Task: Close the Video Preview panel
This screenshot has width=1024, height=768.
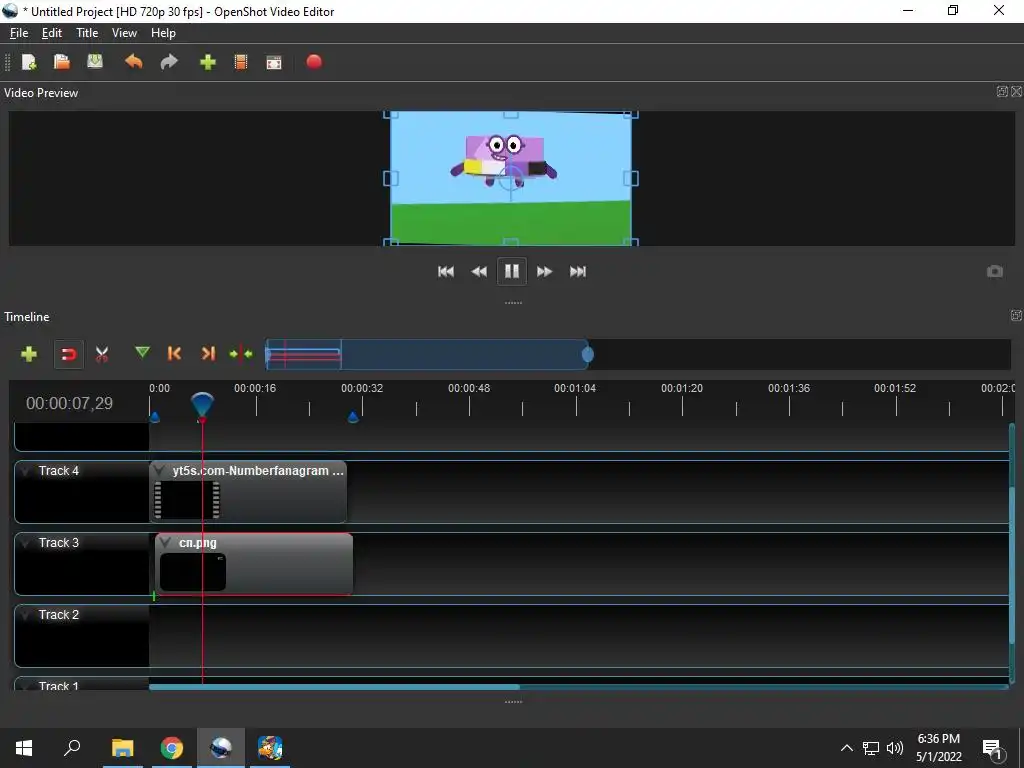Action: point(1016,91)
